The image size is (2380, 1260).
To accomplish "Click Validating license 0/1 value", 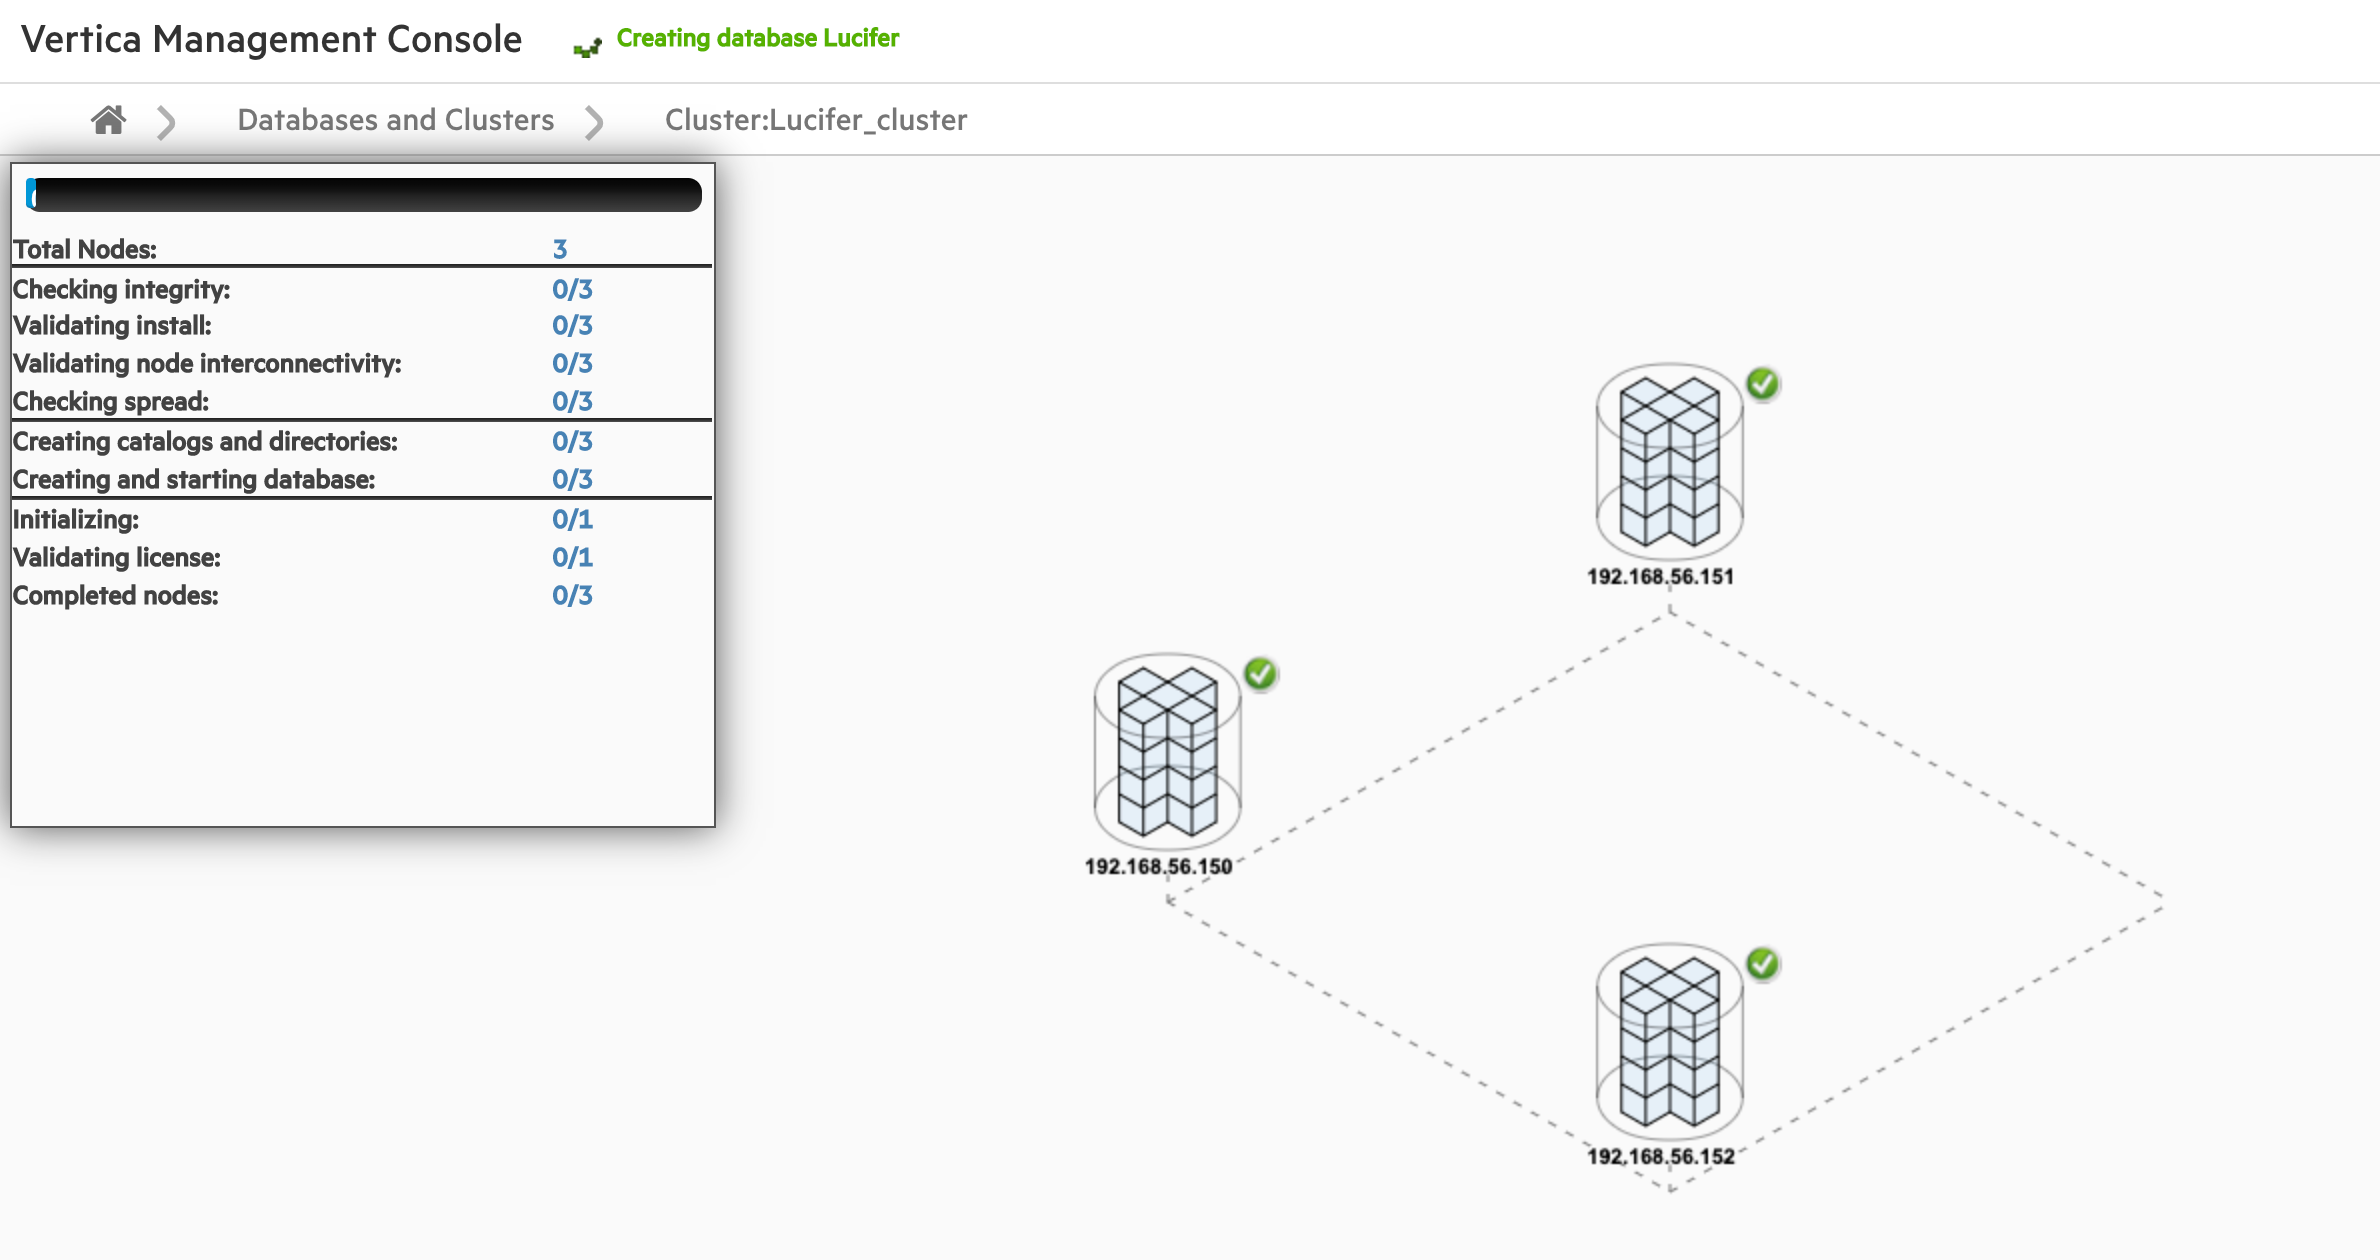I will [572, 557].
